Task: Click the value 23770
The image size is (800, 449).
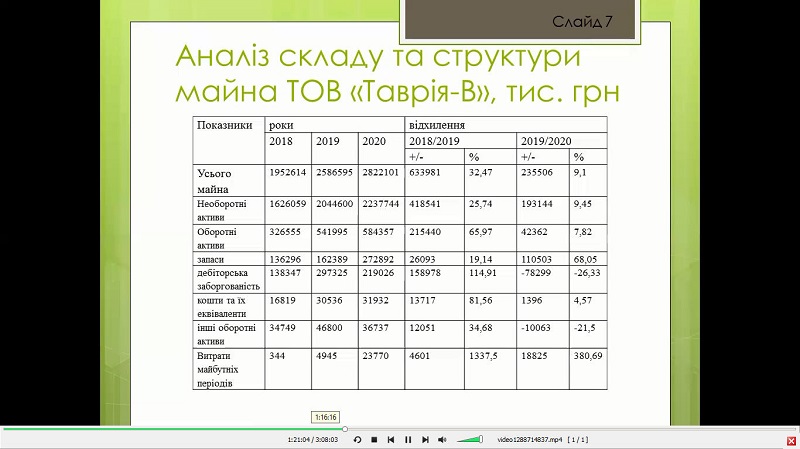Action: point(376,356)
